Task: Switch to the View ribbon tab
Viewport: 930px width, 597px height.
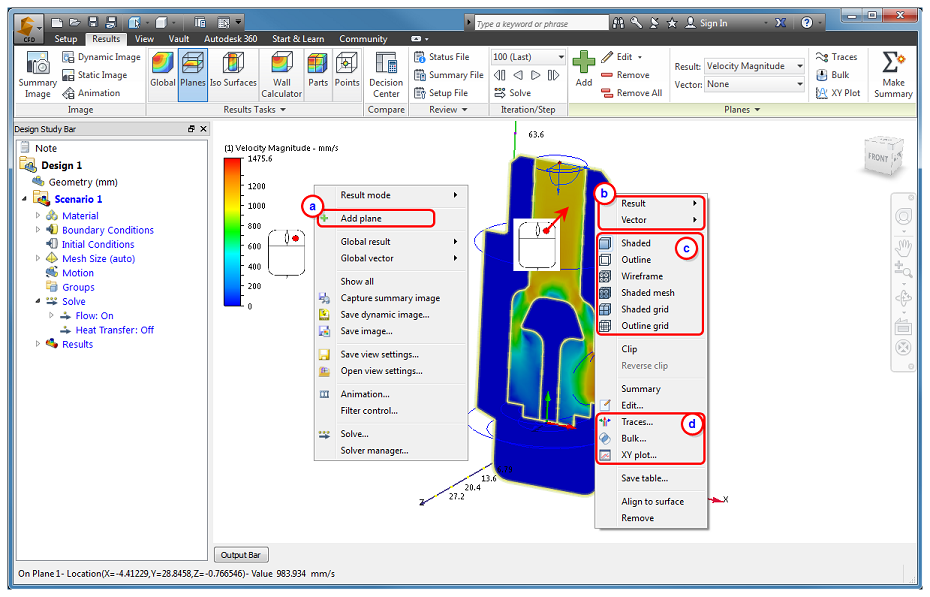Action: (144, 39)
